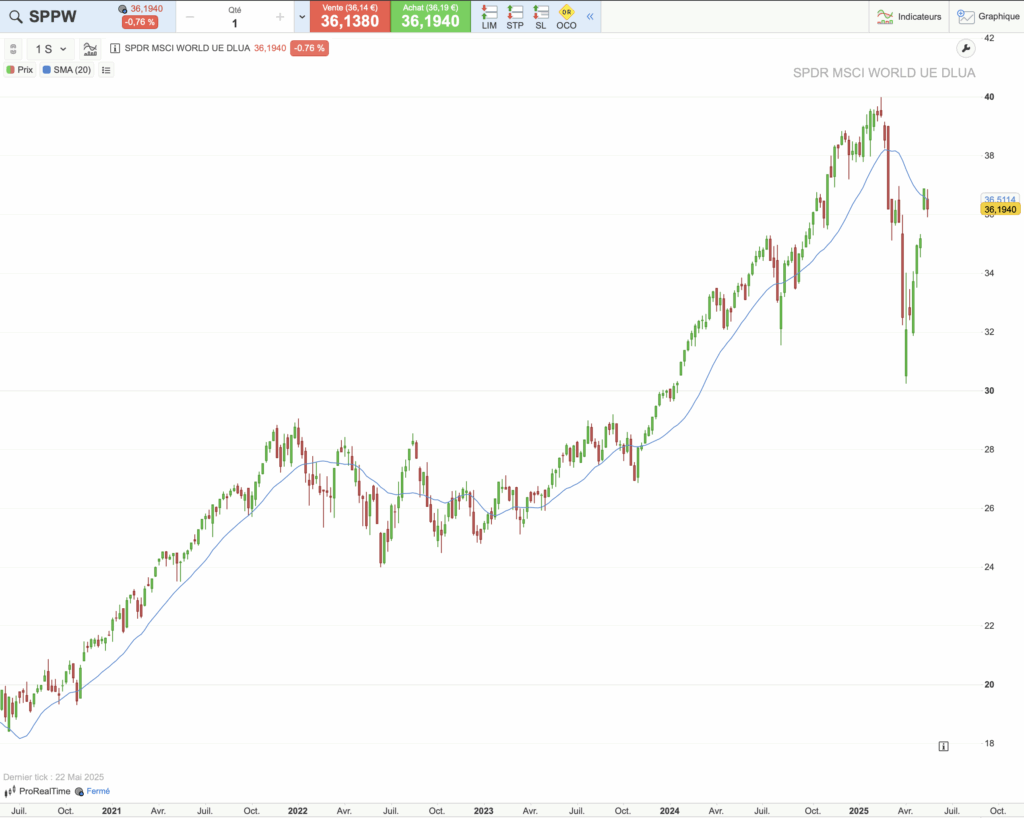1024x818 pixels.
Task: Select the OCO order icon
Action: click(x=566, y=17)
